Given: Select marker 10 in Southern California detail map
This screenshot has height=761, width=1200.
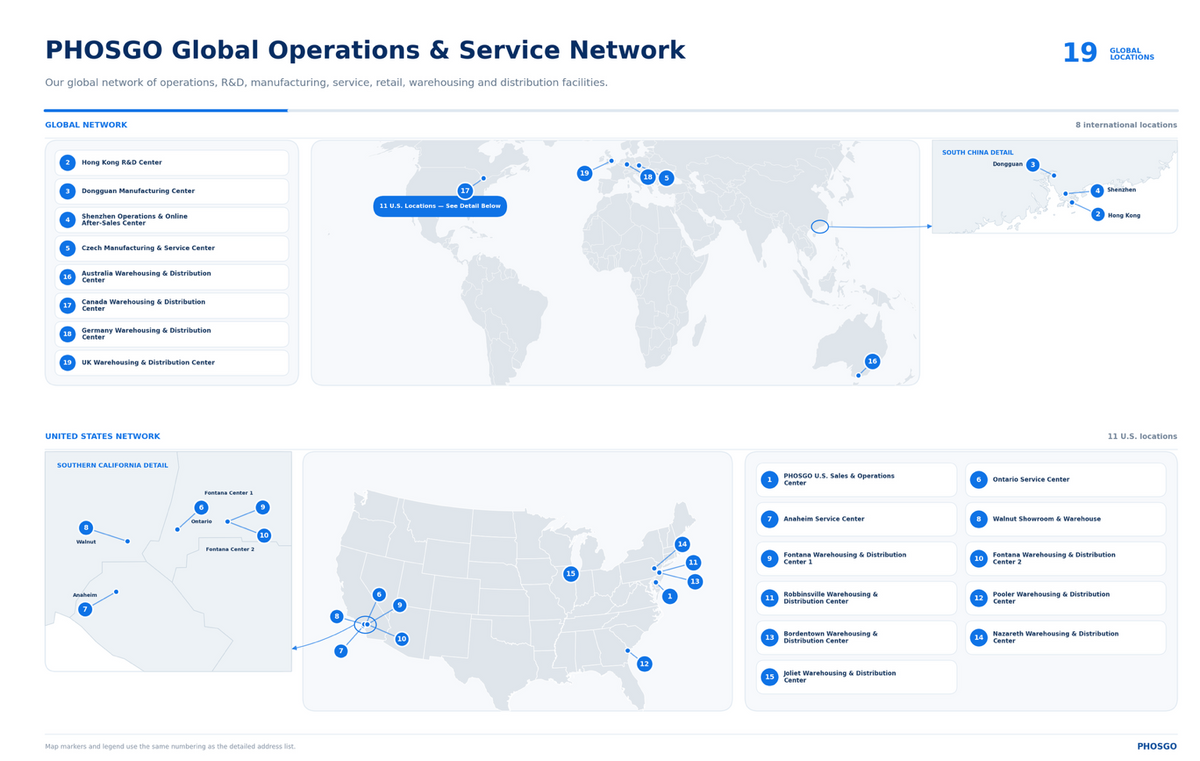Looking at the screenshot, I should [264, 536].
